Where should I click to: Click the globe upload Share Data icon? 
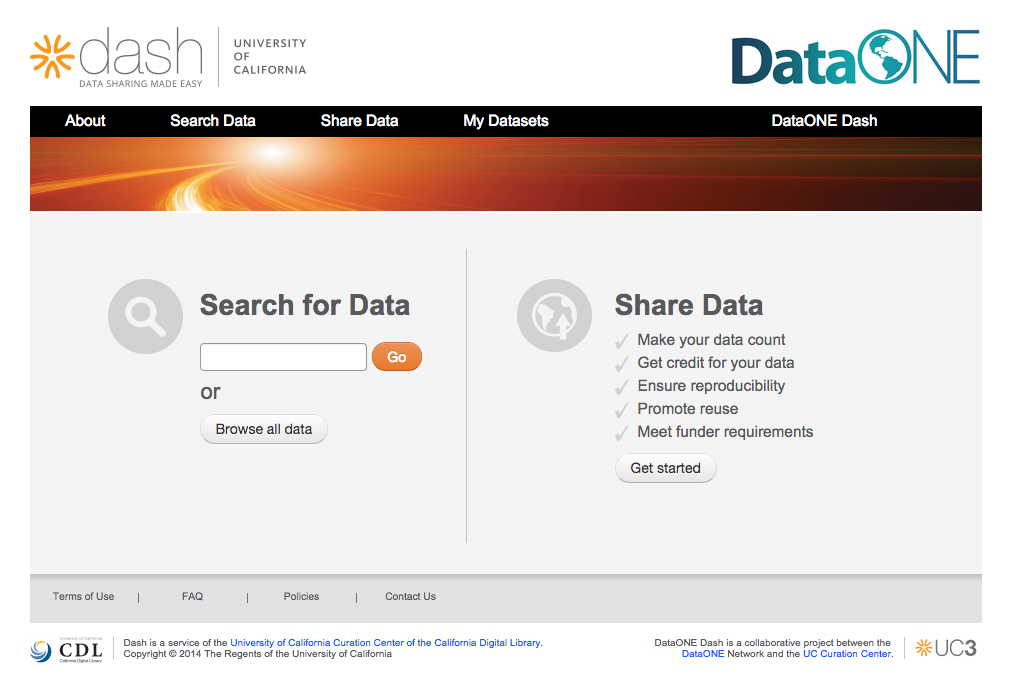[554, 315]
